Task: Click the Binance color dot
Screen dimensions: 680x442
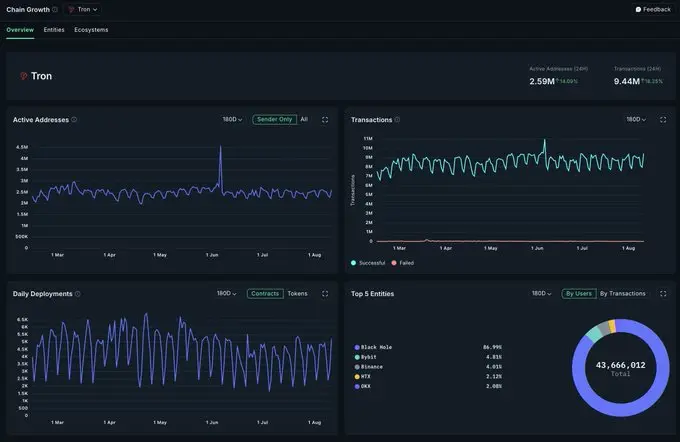Action: (x=357, y=367)
